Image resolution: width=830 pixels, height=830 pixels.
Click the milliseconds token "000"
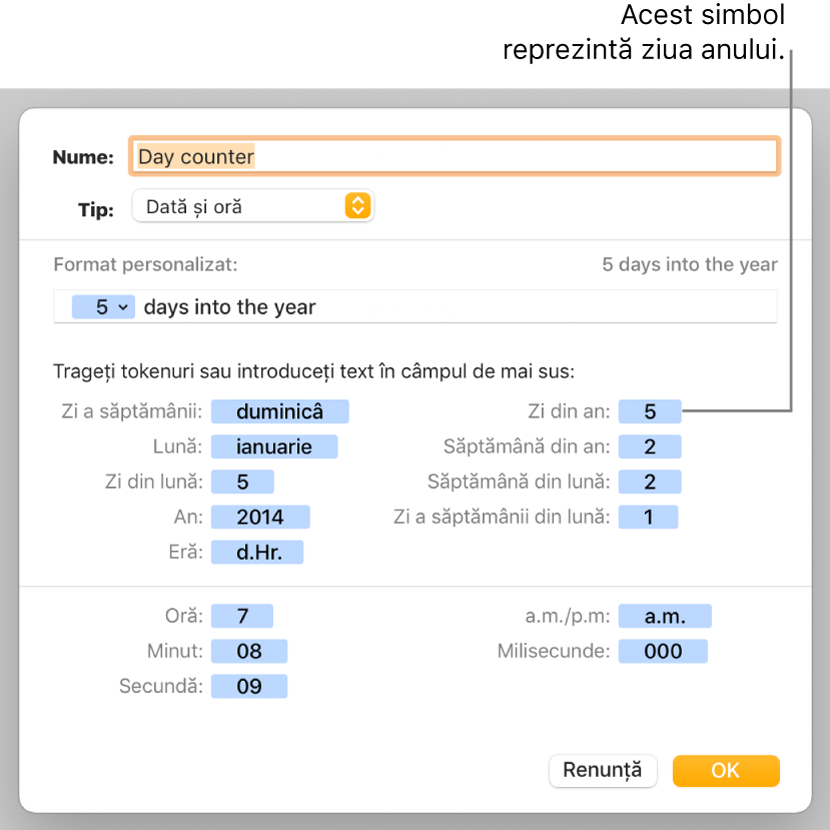pos(663,651)
